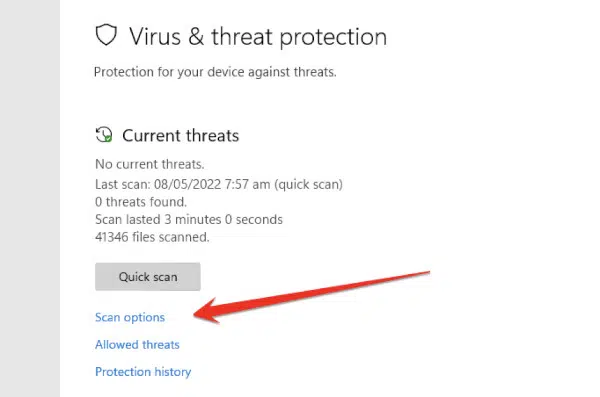Open Scan options
This screenshot has width=600, height=397.
pos(130,317)
